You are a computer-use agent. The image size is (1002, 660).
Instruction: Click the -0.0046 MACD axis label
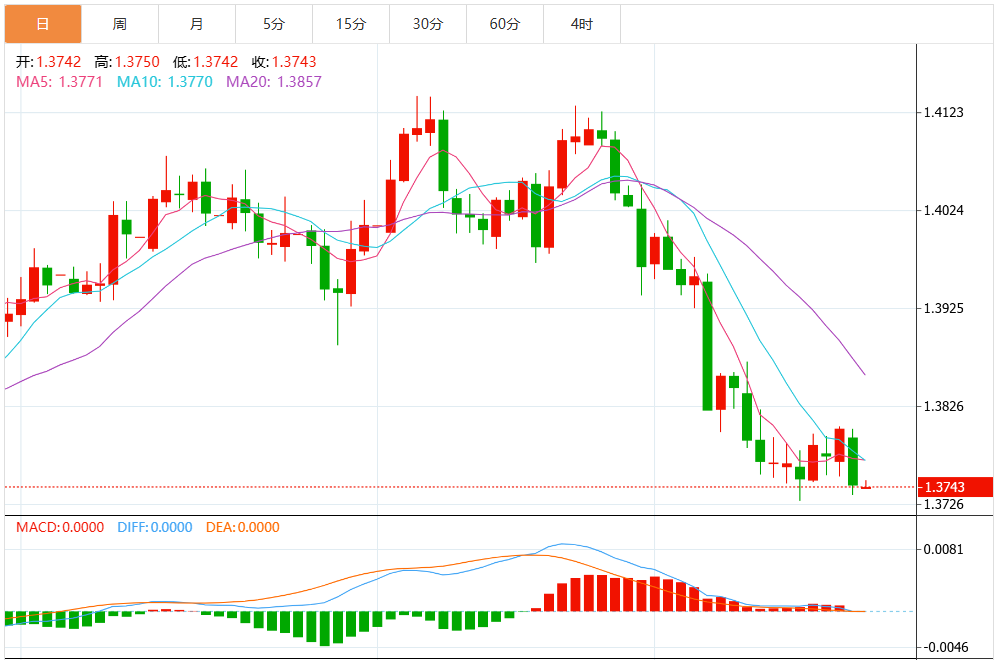coord(944,648)
